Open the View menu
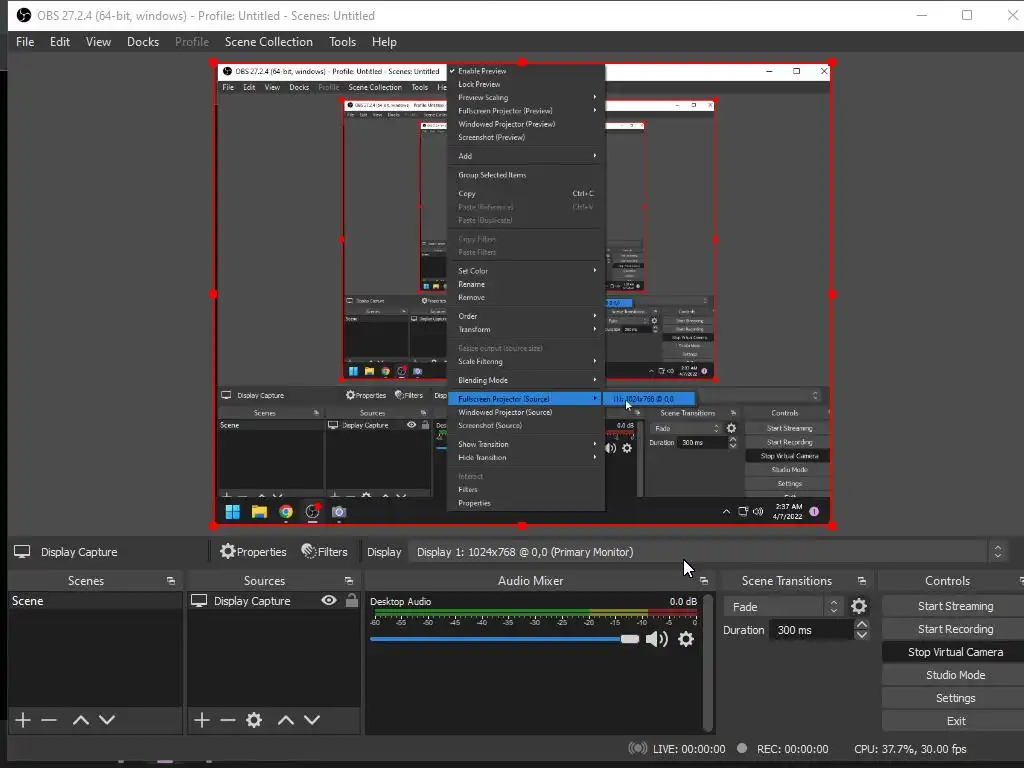 tap(98, 42)
